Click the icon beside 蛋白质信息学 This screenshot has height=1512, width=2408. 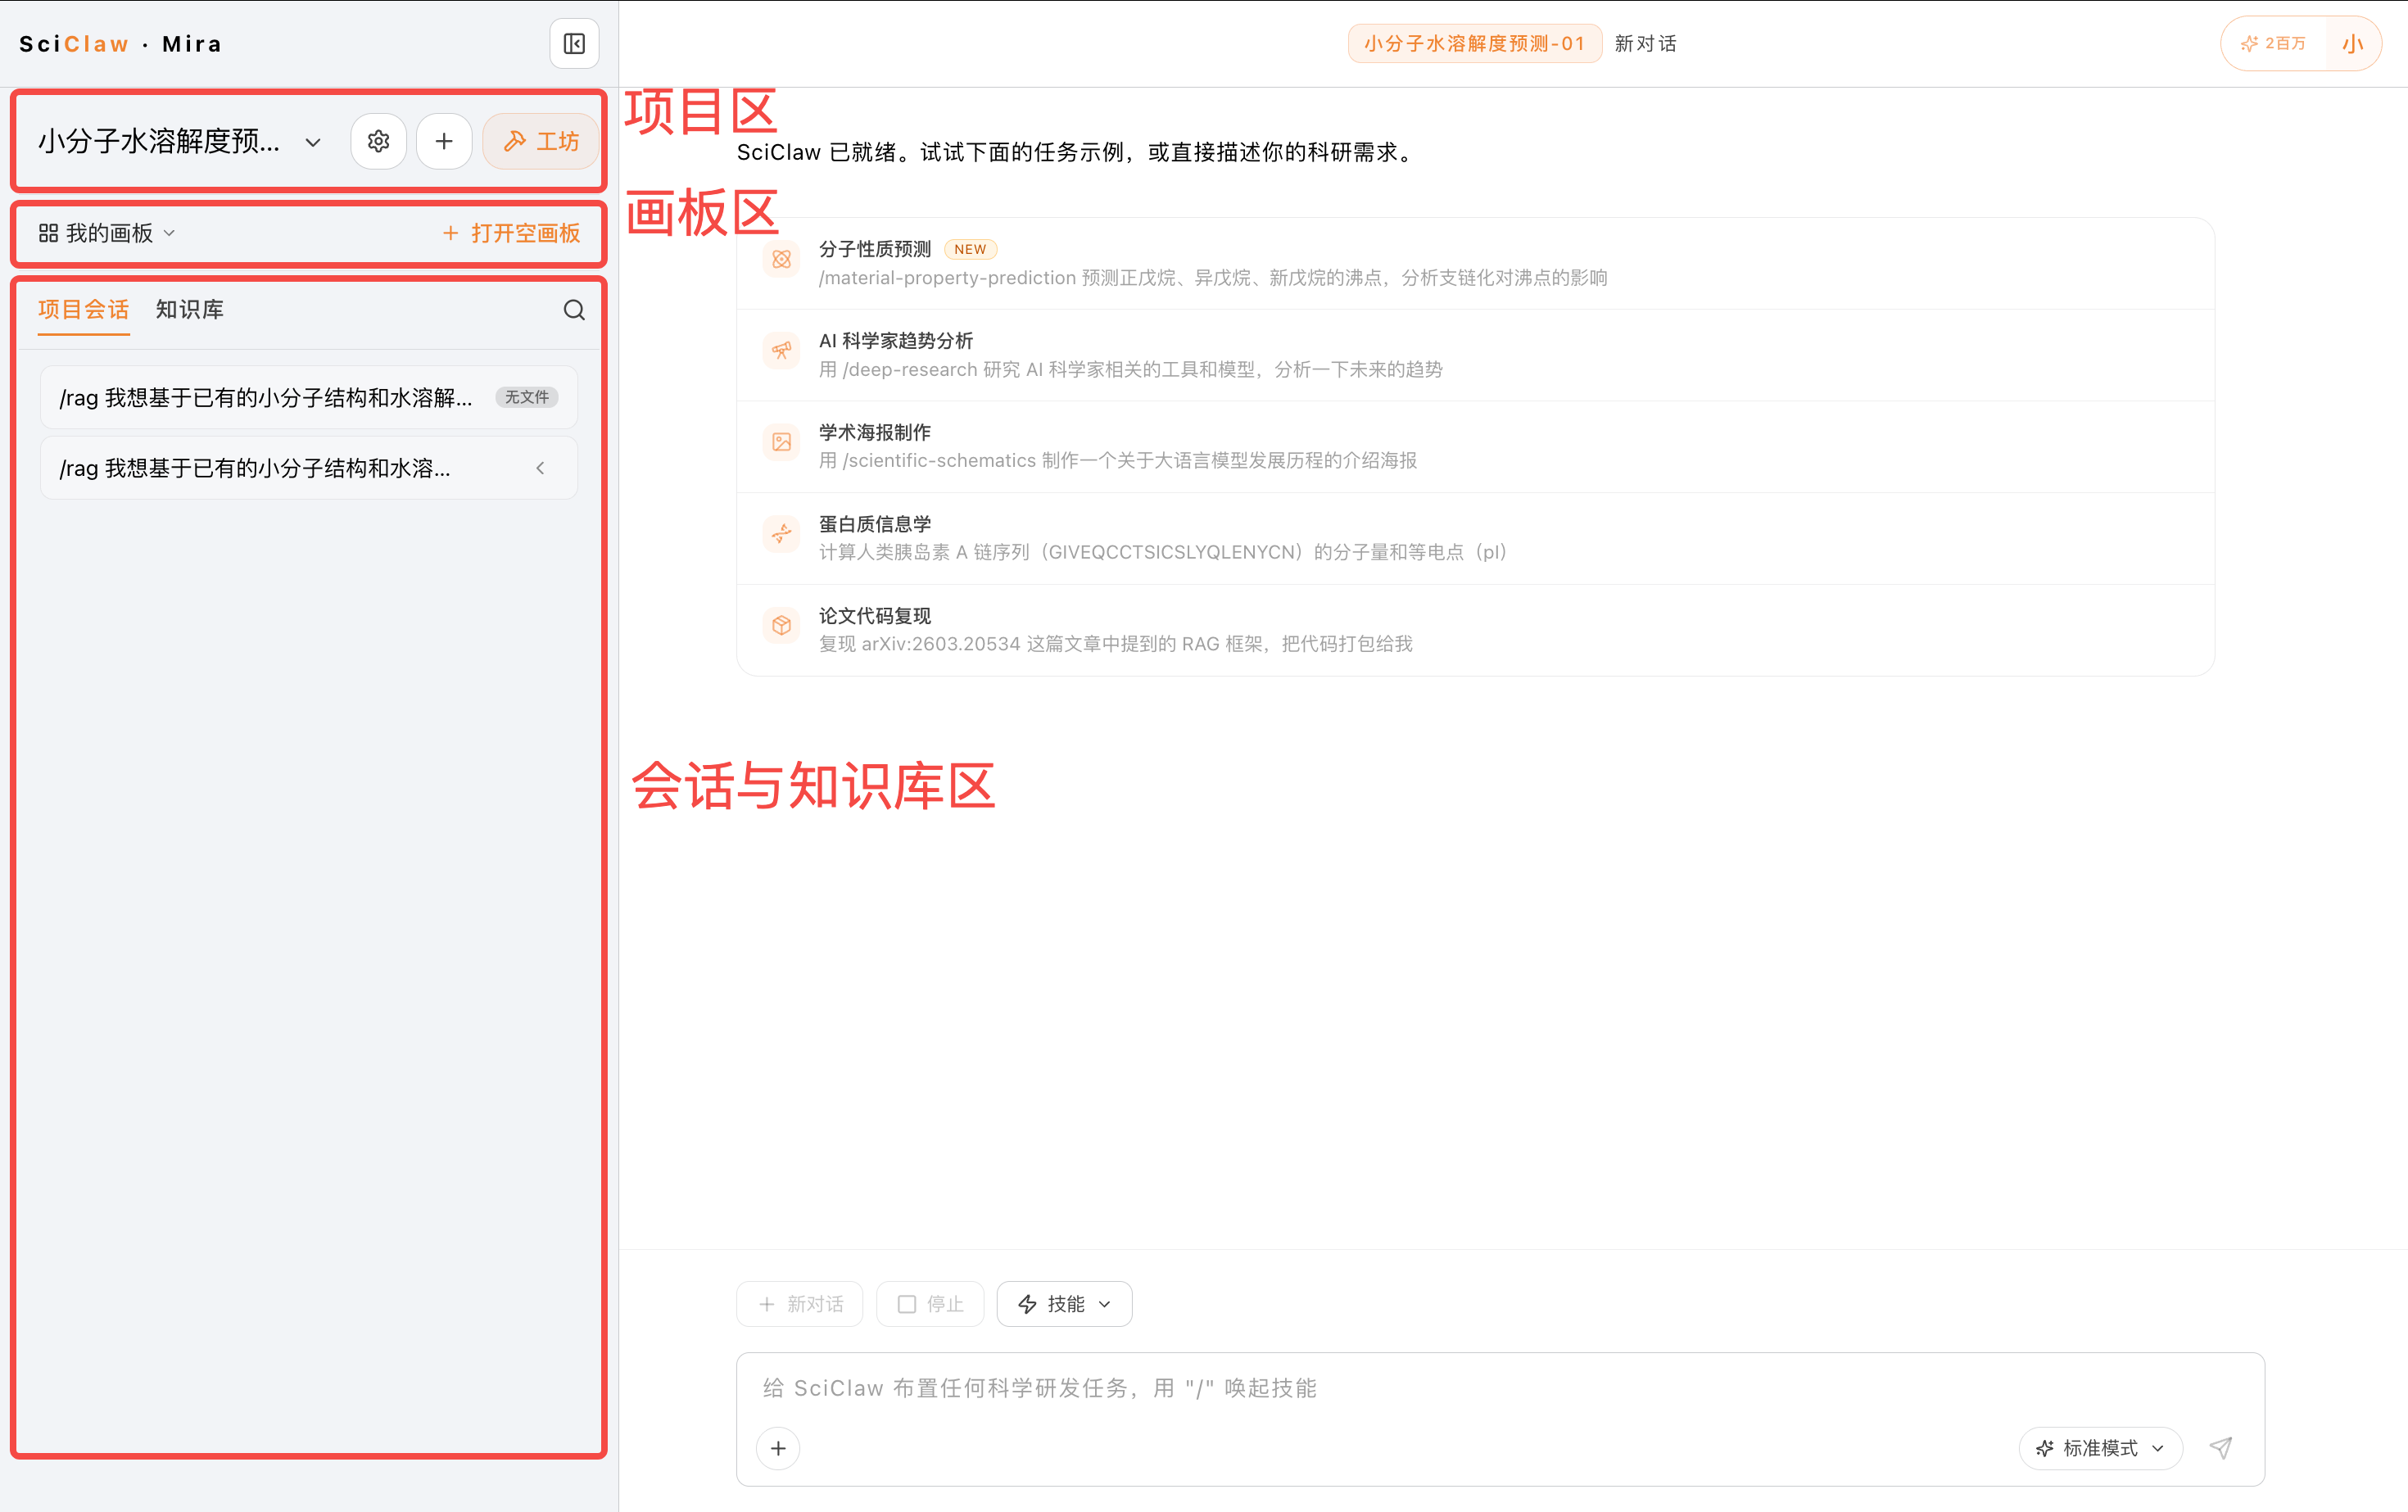pyautogui.click(x=781, y=533)
